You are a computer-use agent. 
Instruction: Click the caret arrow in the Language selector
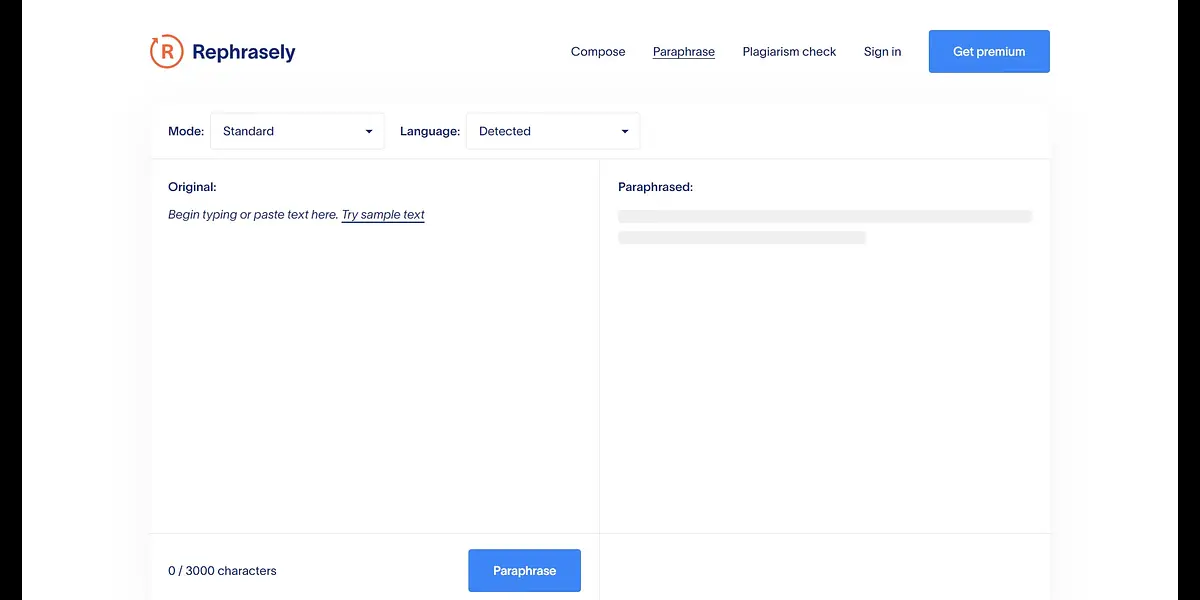click(625, 132)
